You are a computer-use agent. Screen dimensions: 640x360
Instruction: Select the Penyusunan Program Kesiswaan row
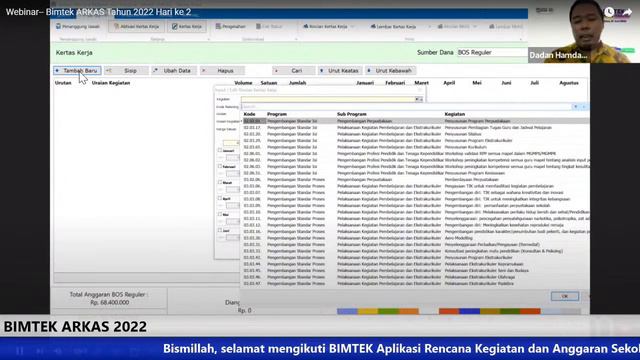pos(416,173)
